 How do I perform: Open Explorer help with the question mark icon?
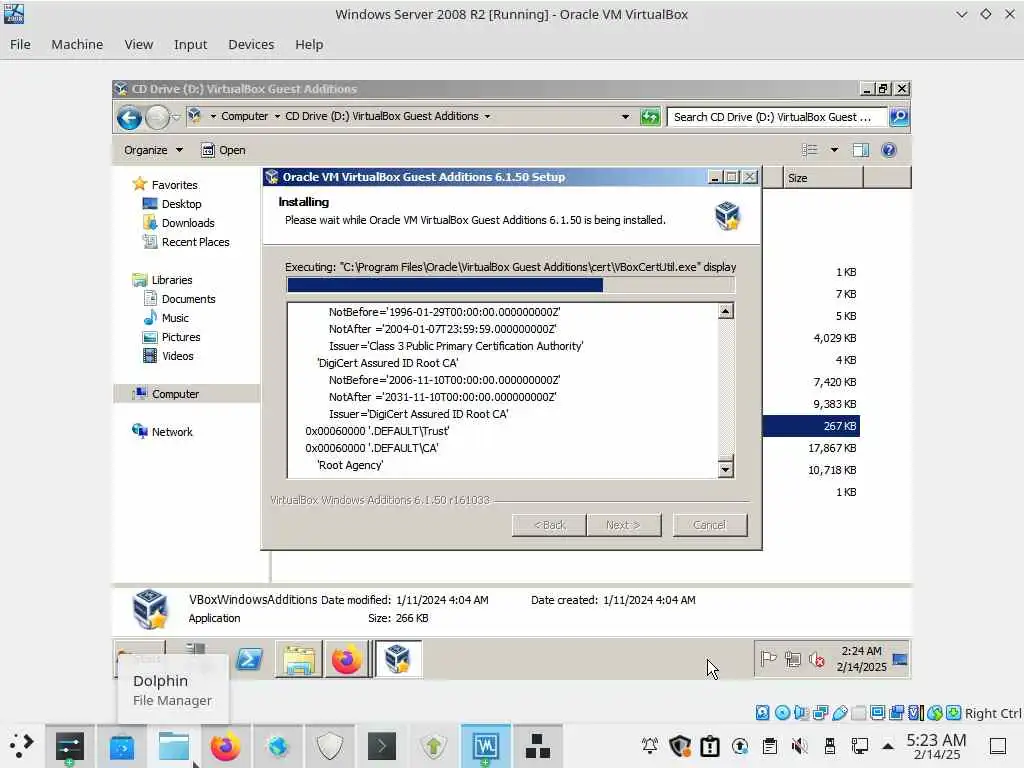pos(888,150)
